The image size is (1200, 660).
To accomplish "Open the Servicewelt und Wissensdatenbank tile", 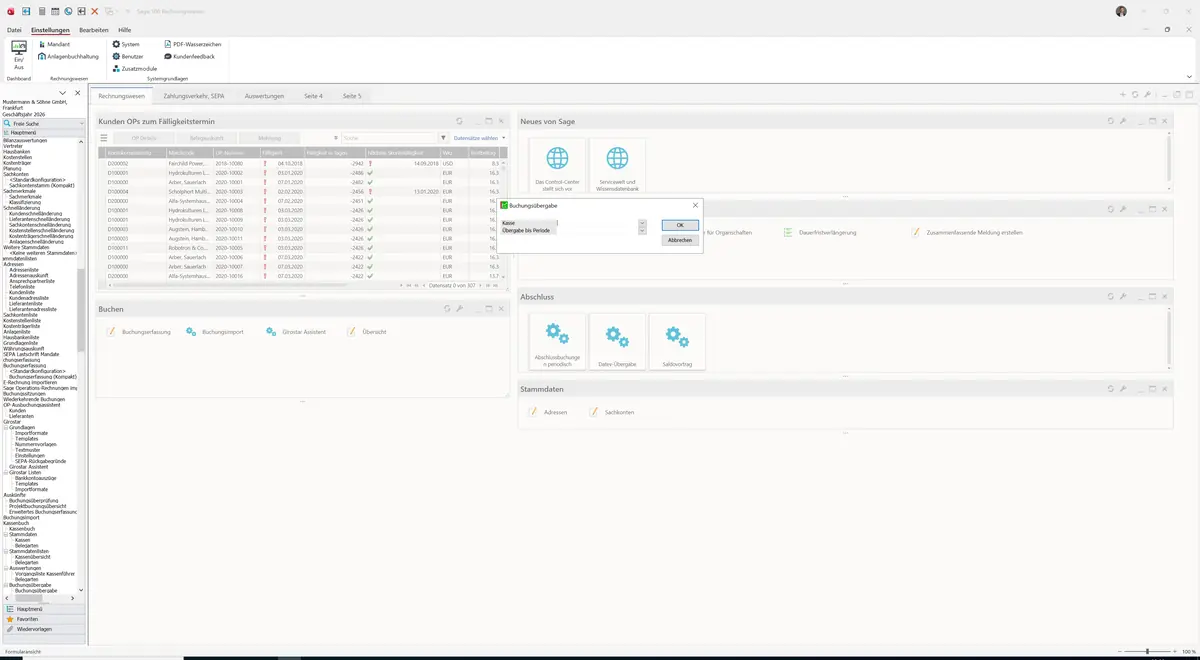I will 618,166.
